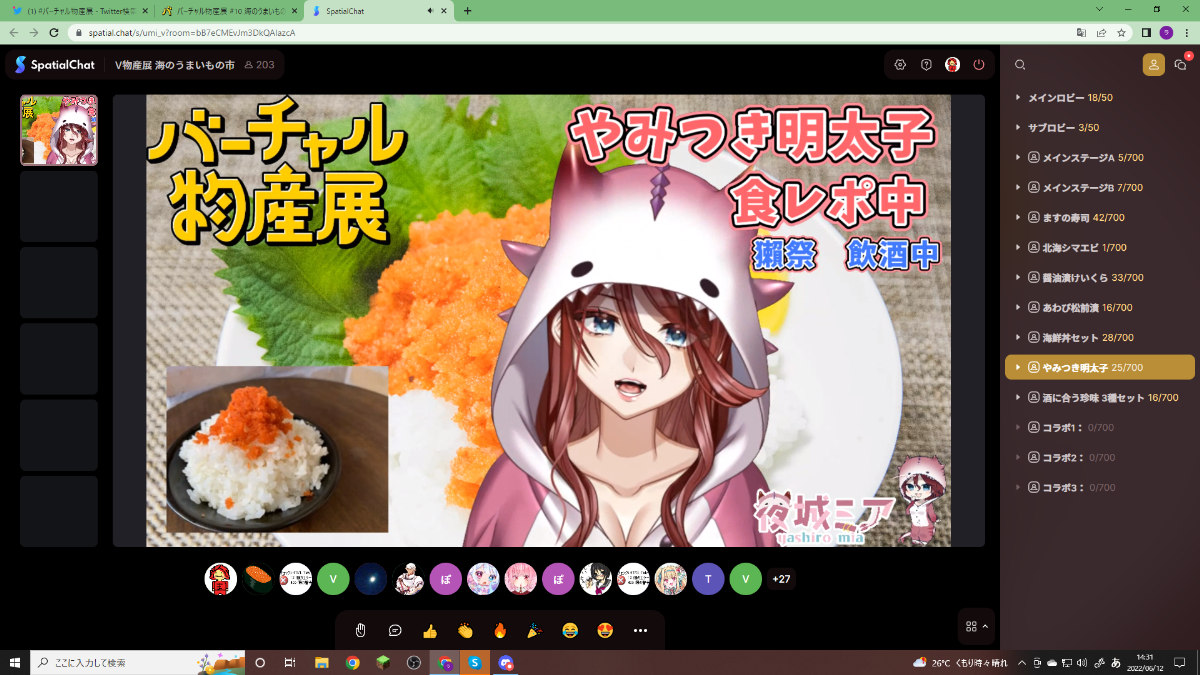Expand the サブロビー room arrow

[1018, 127]
